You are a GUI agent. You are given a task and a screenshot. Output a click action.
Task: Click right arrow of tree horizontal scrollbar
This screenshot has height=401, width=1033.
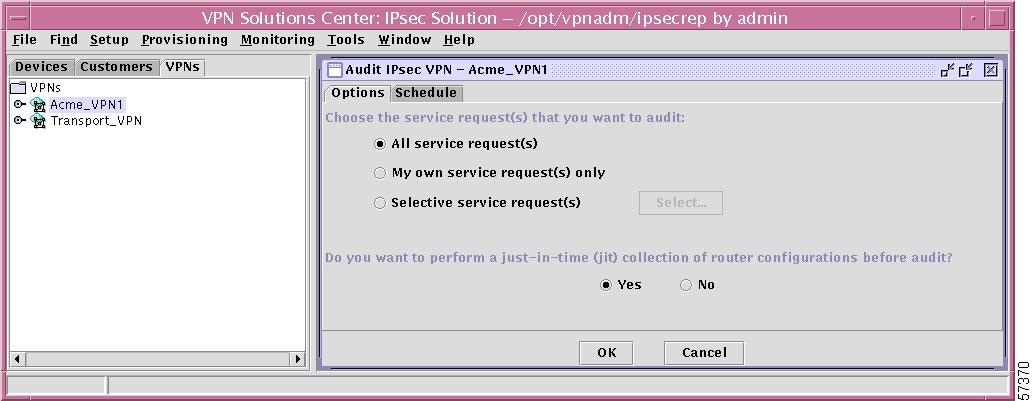pos(298,359)
